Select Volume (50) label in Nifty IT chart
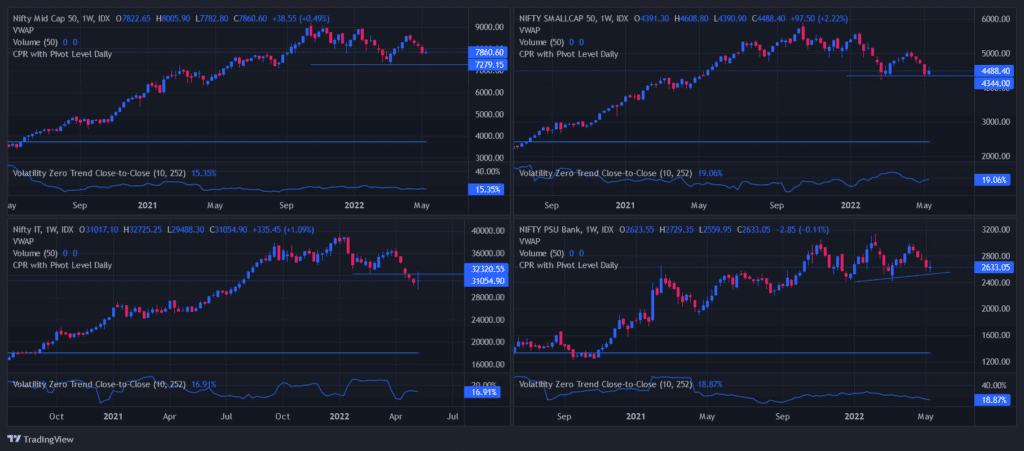This screenshot has height=451, width=1024. click(35, 253)
